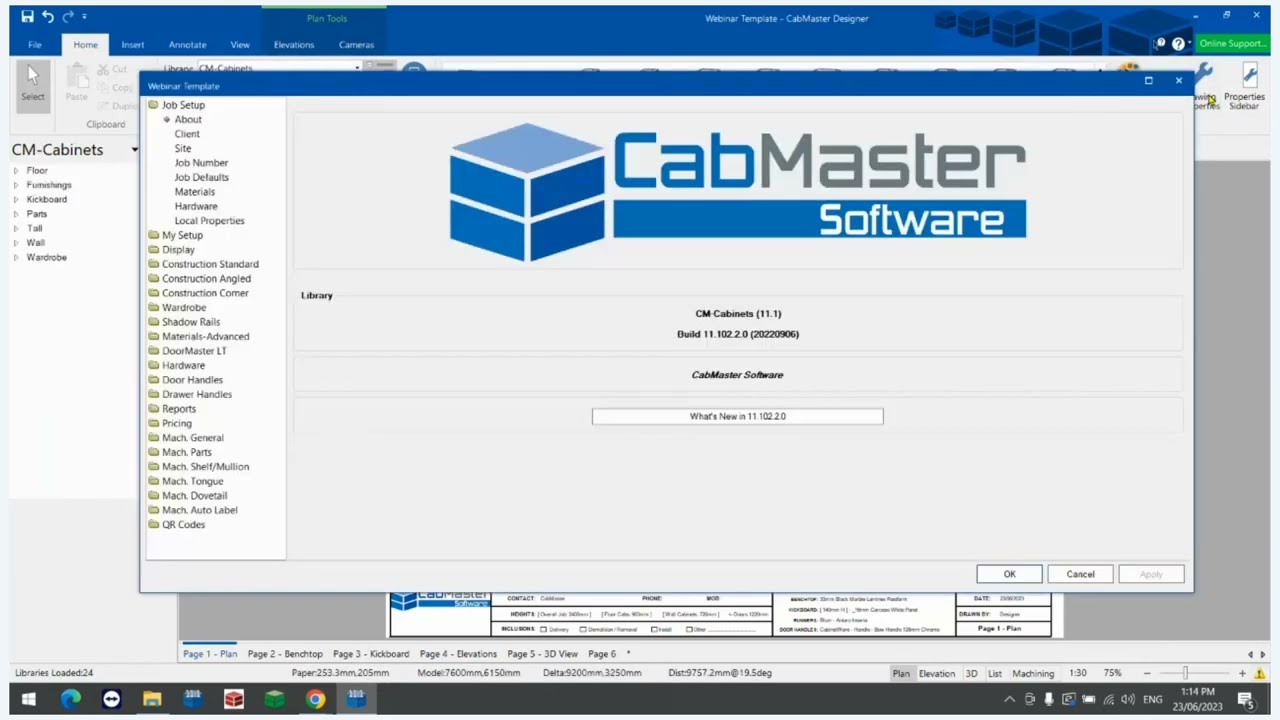The width and height of the screenshot is (1280, 720).
Task: Open quick access toolbar customize arrow
Action: tap(84, 17)
